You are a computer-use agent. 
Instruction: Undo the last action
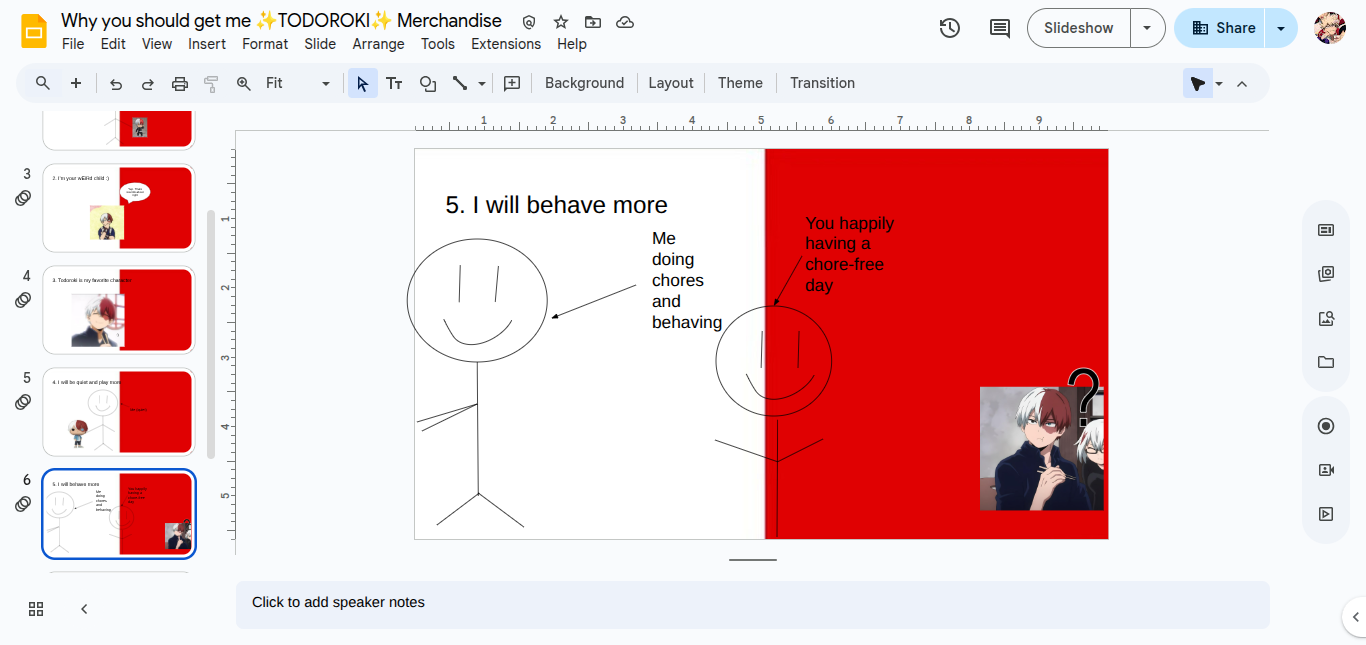click(x=116, y=84)
